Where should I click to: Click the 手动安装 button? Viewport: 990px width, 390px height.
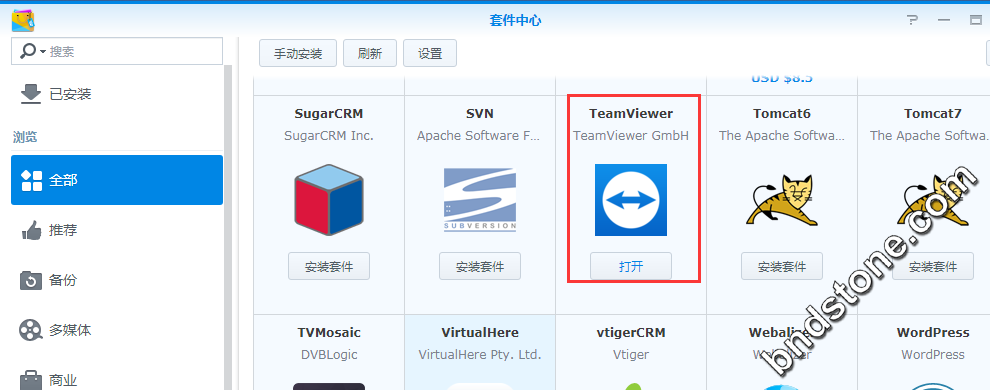click(x=297, y=53)
